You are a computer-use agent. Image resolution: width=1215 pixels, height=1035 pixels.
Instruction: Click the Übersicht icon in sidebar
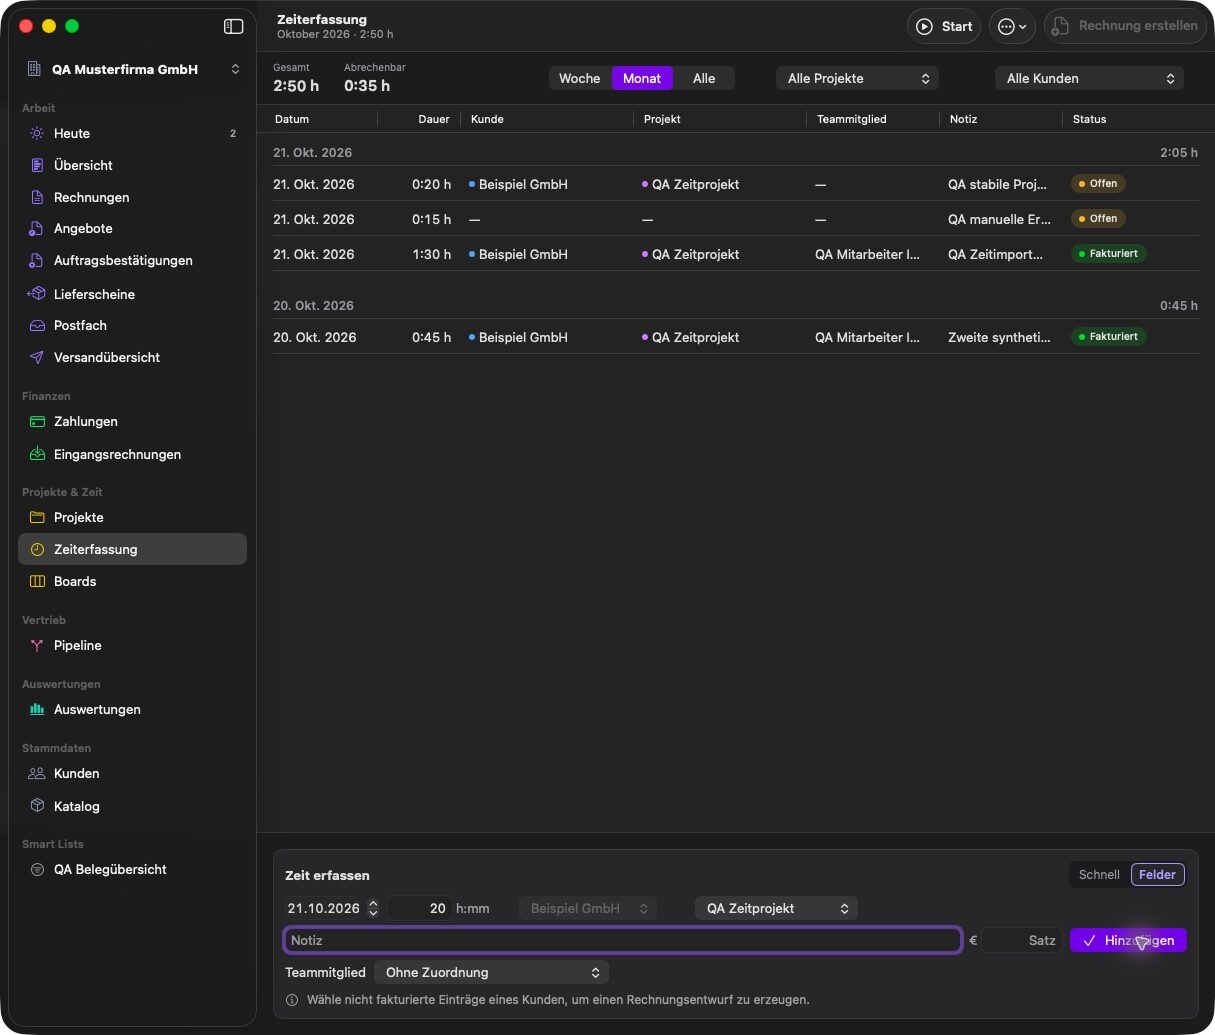point(37,165)
